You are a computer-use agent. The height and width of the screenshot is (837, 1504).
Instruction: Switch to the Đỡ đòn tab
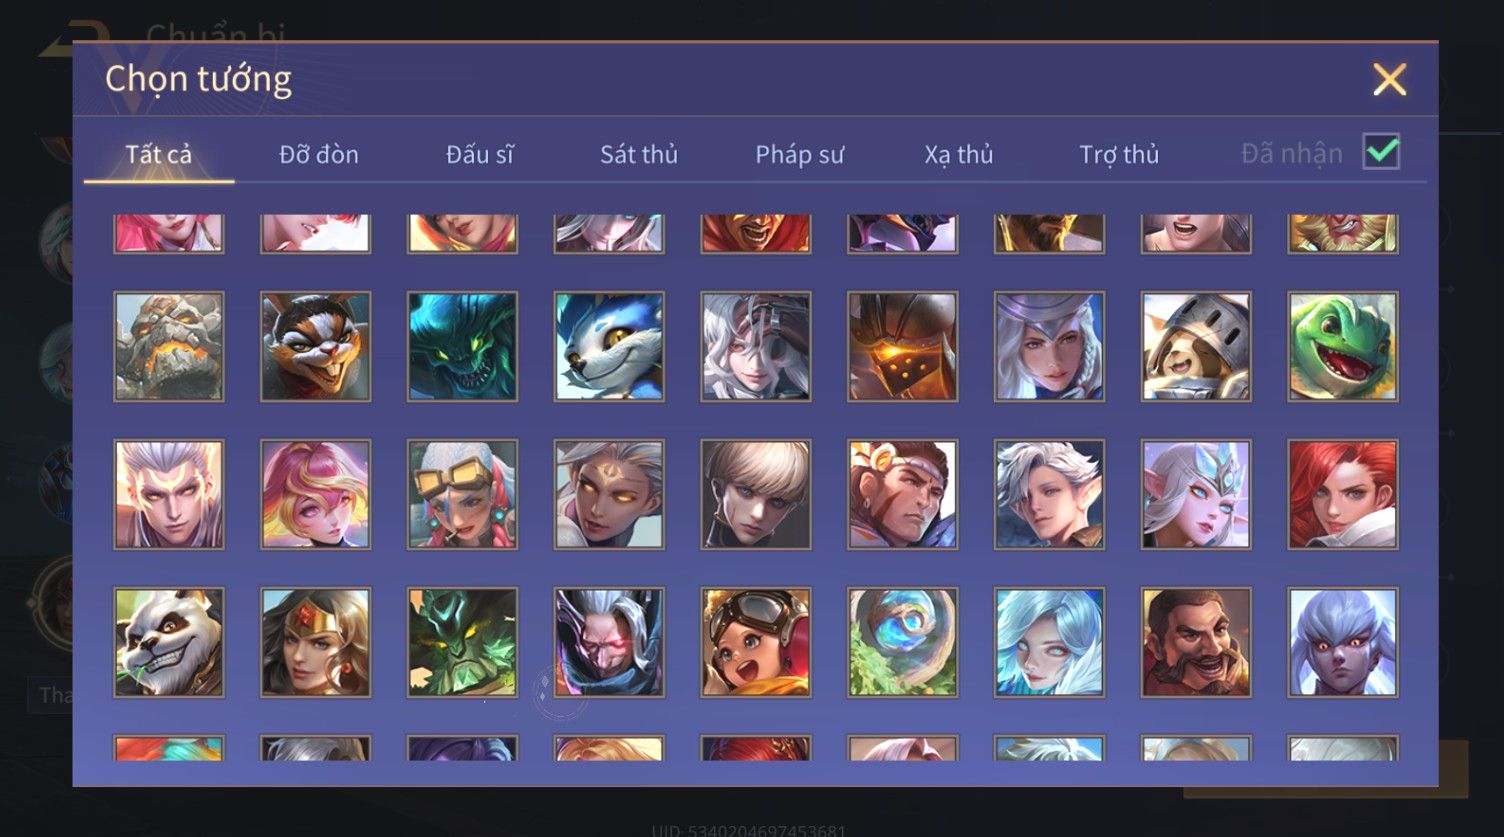[x=319, y=154]
